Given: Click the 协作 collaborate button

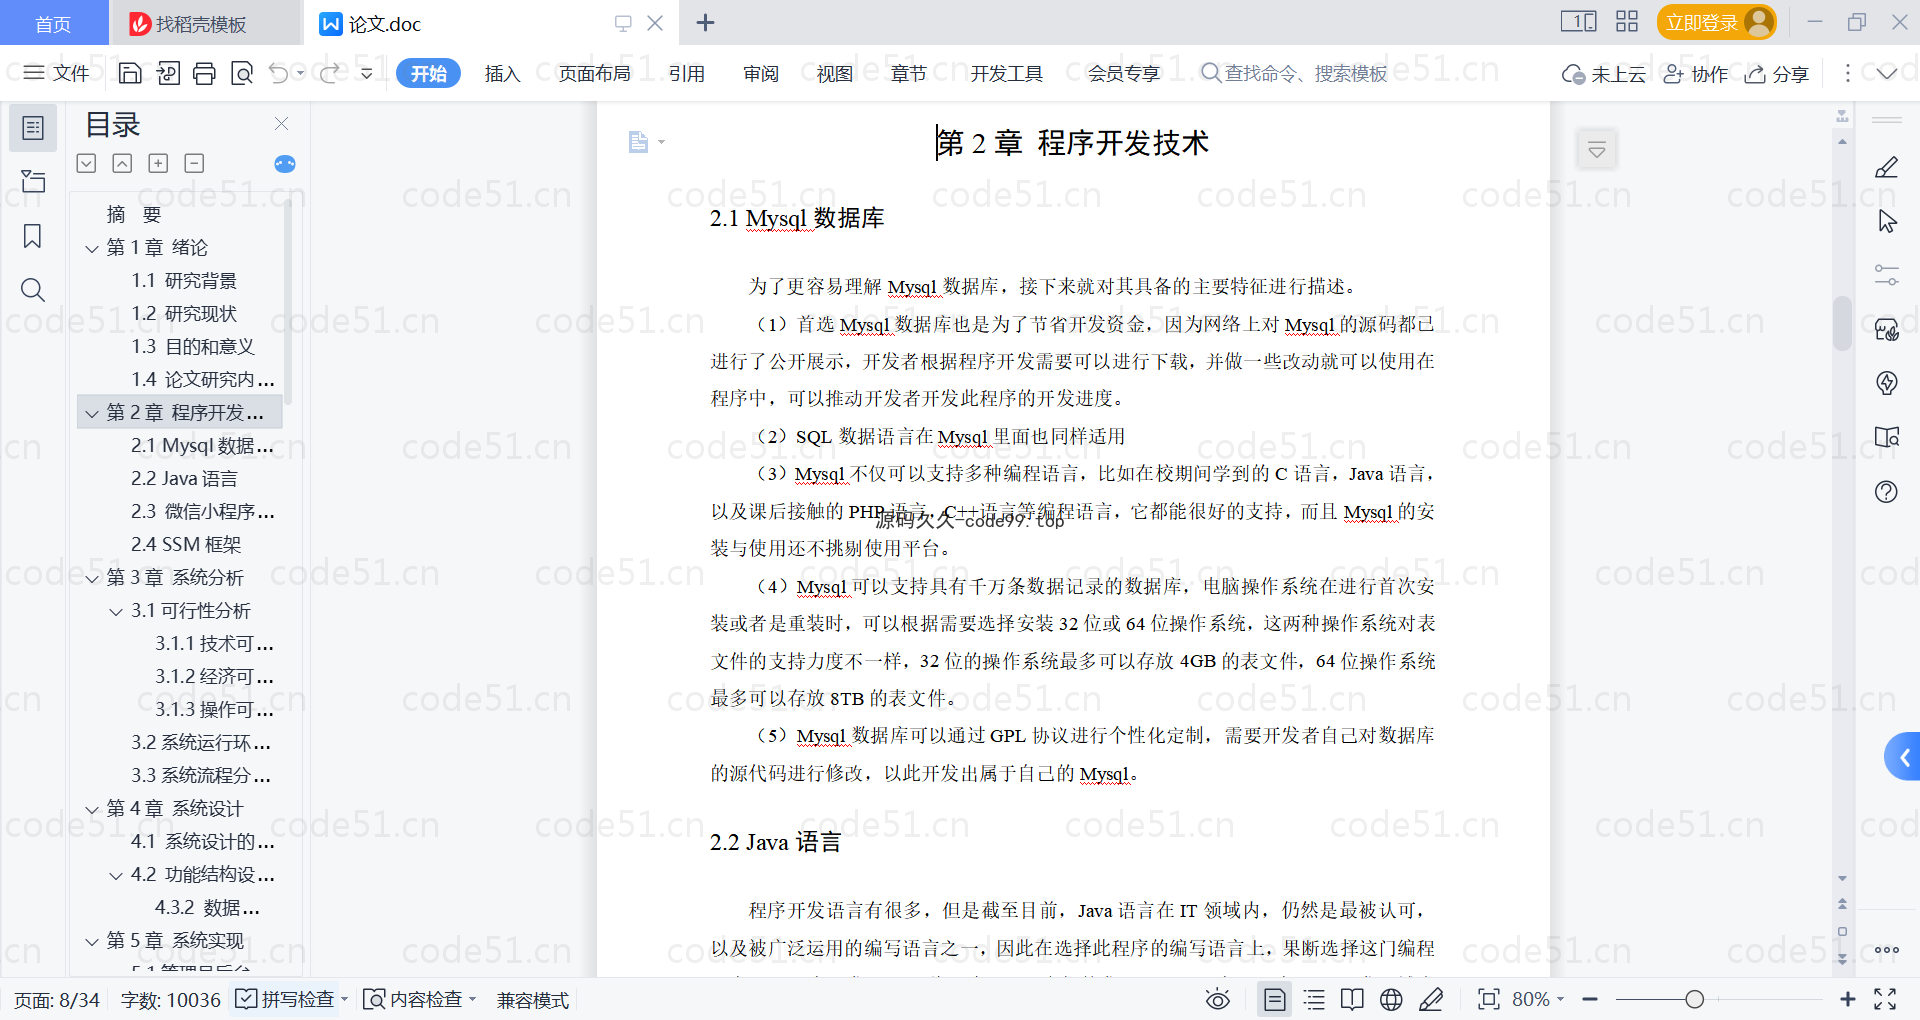Looking at the screenshot, I should (x=1695, y=74).
